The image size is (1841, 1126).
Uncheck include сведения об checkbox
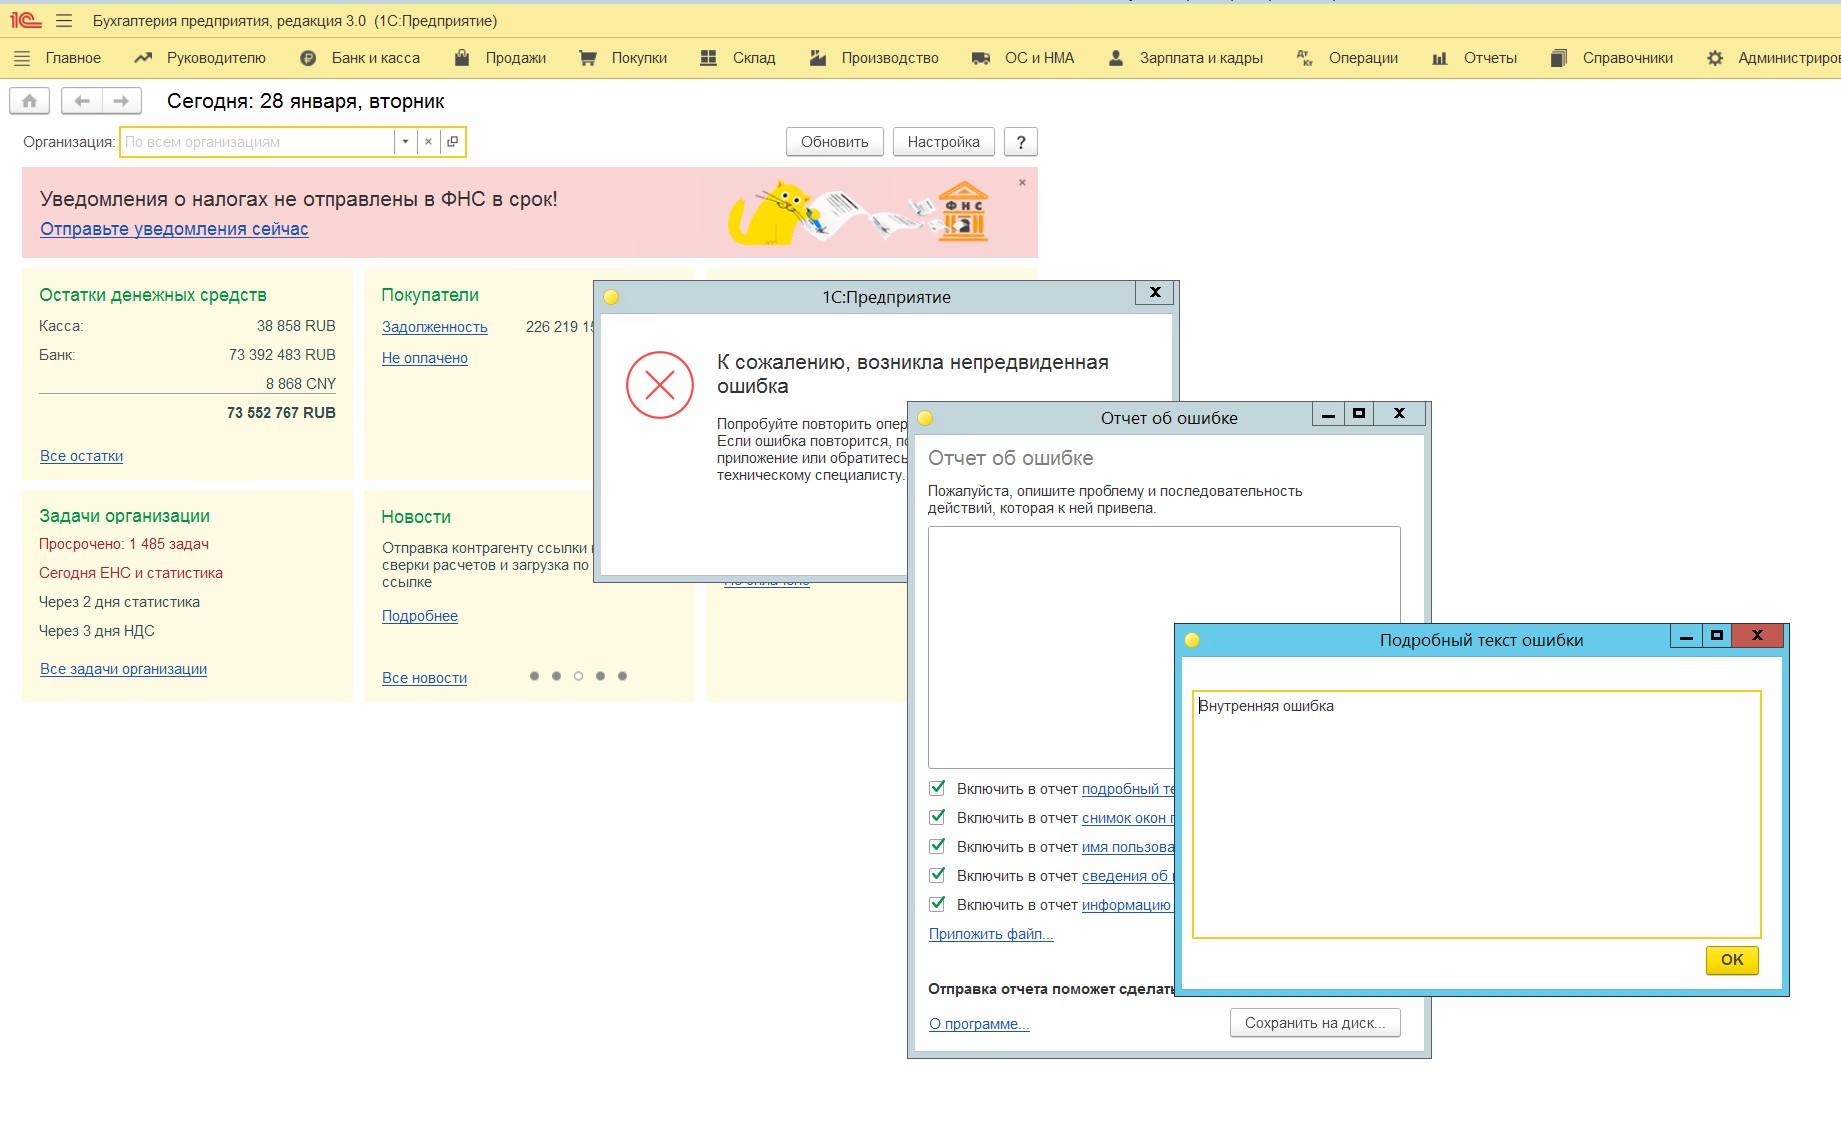937,875
